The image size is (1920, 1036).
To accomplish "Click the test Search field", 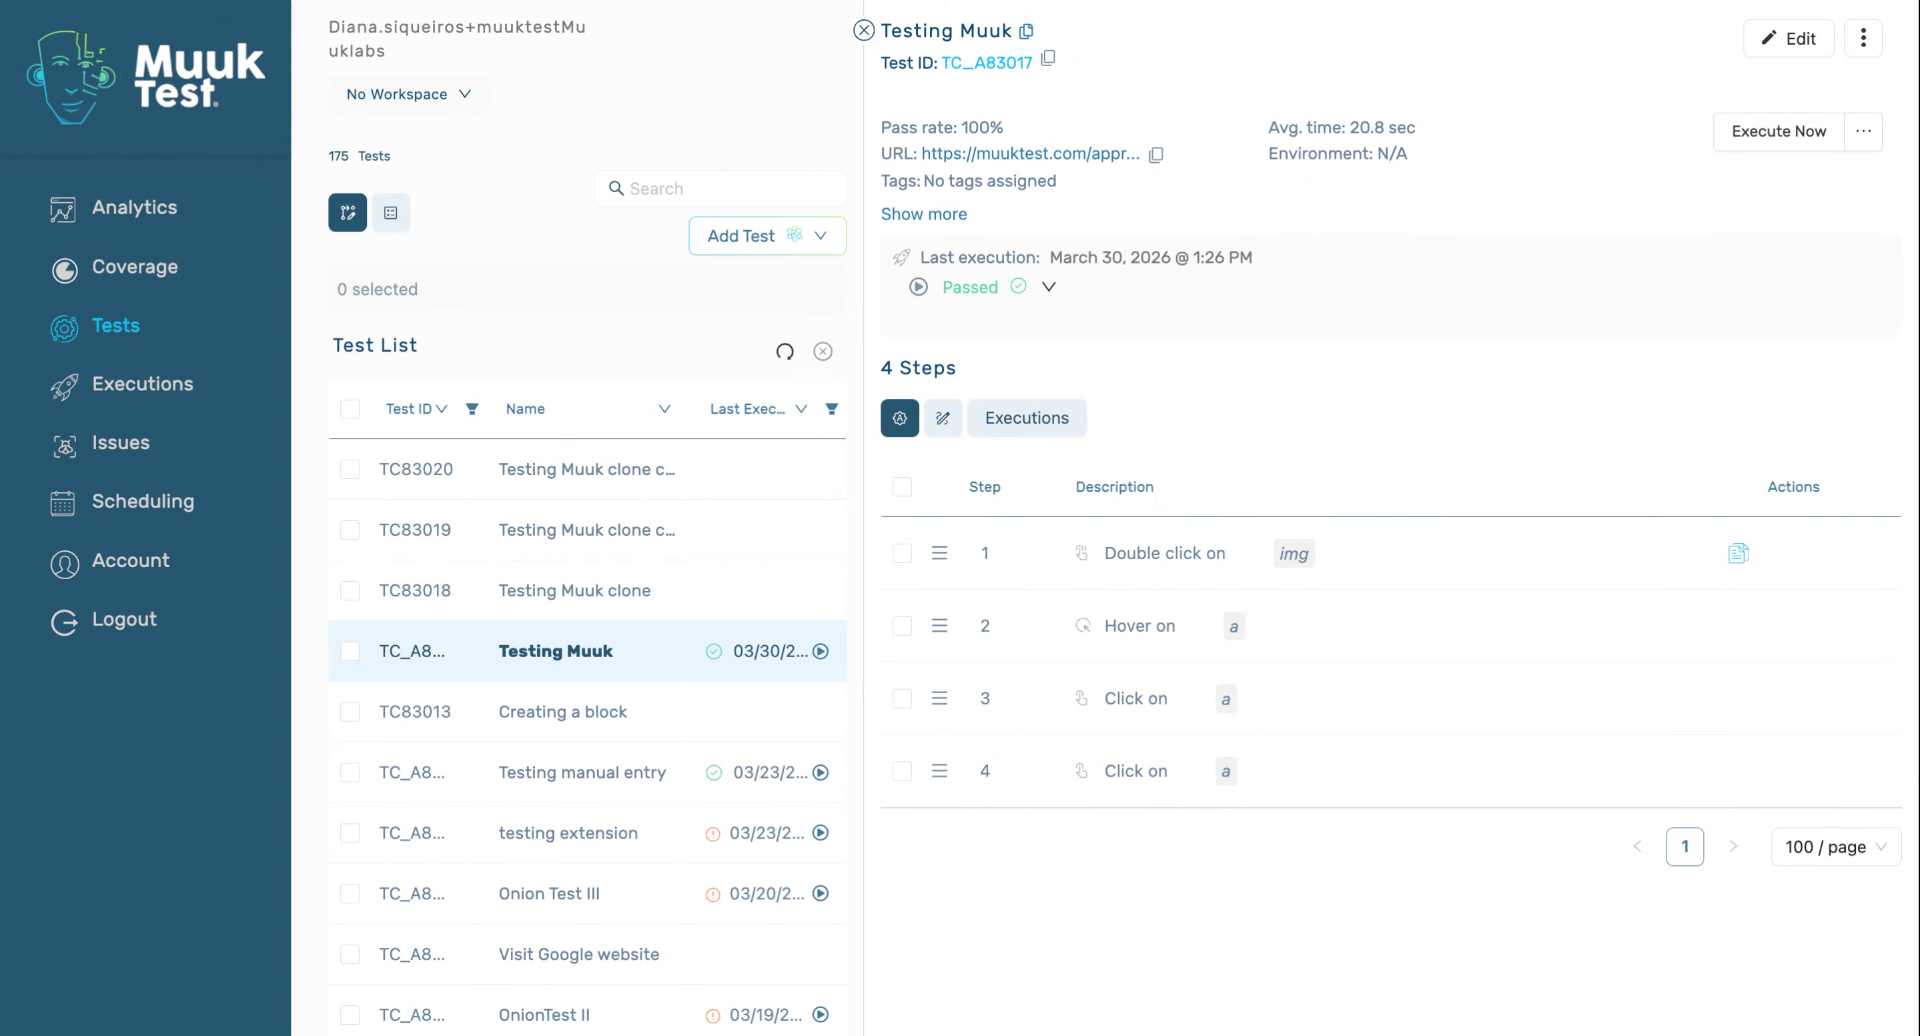I will 720,189.
